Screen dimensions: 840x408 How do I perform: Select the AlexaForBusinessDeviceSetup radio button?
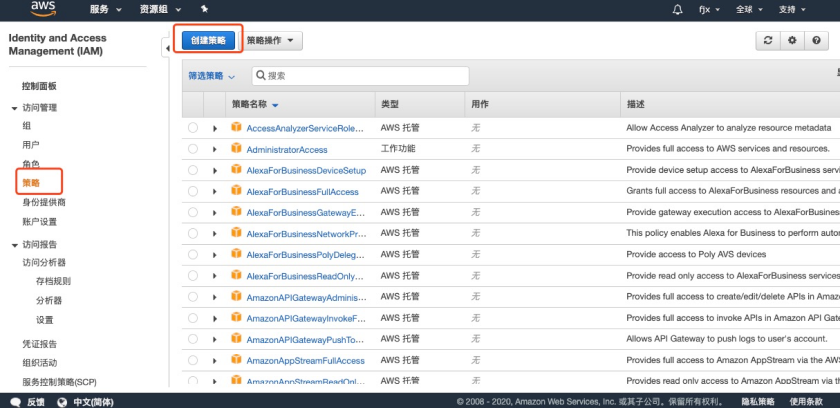pyautogui.click(x=193, y=170)
